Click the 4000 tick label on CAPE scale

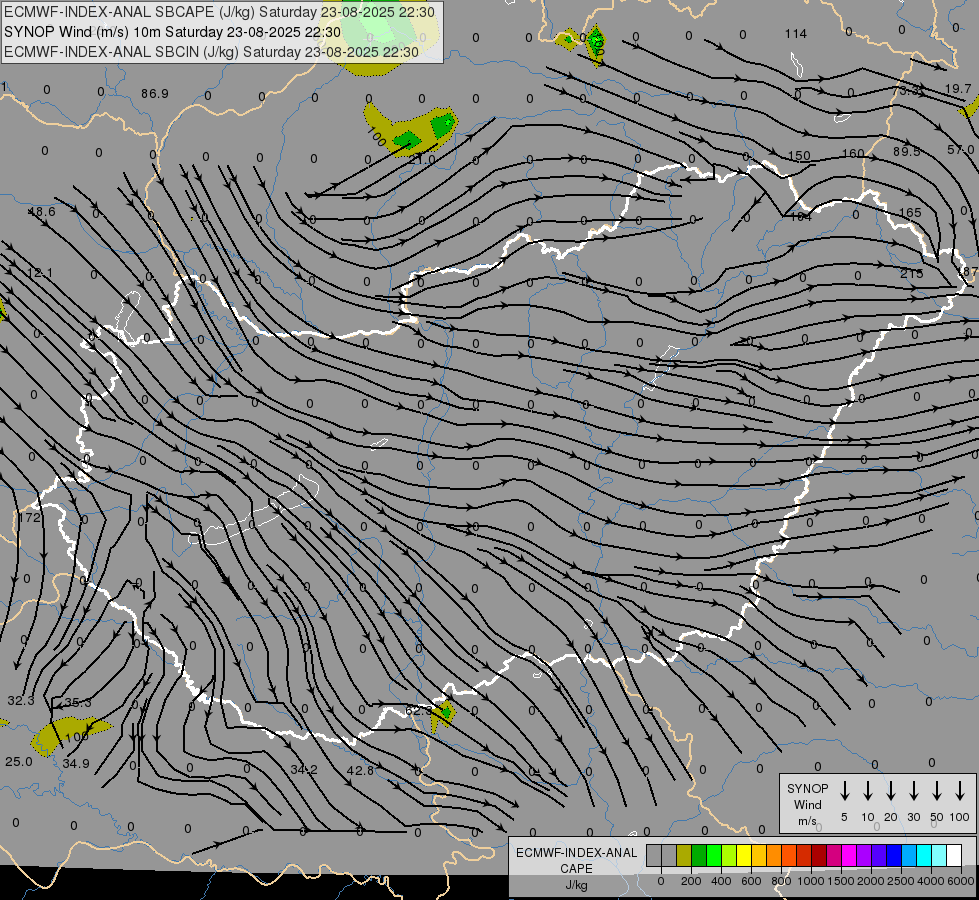930,881
